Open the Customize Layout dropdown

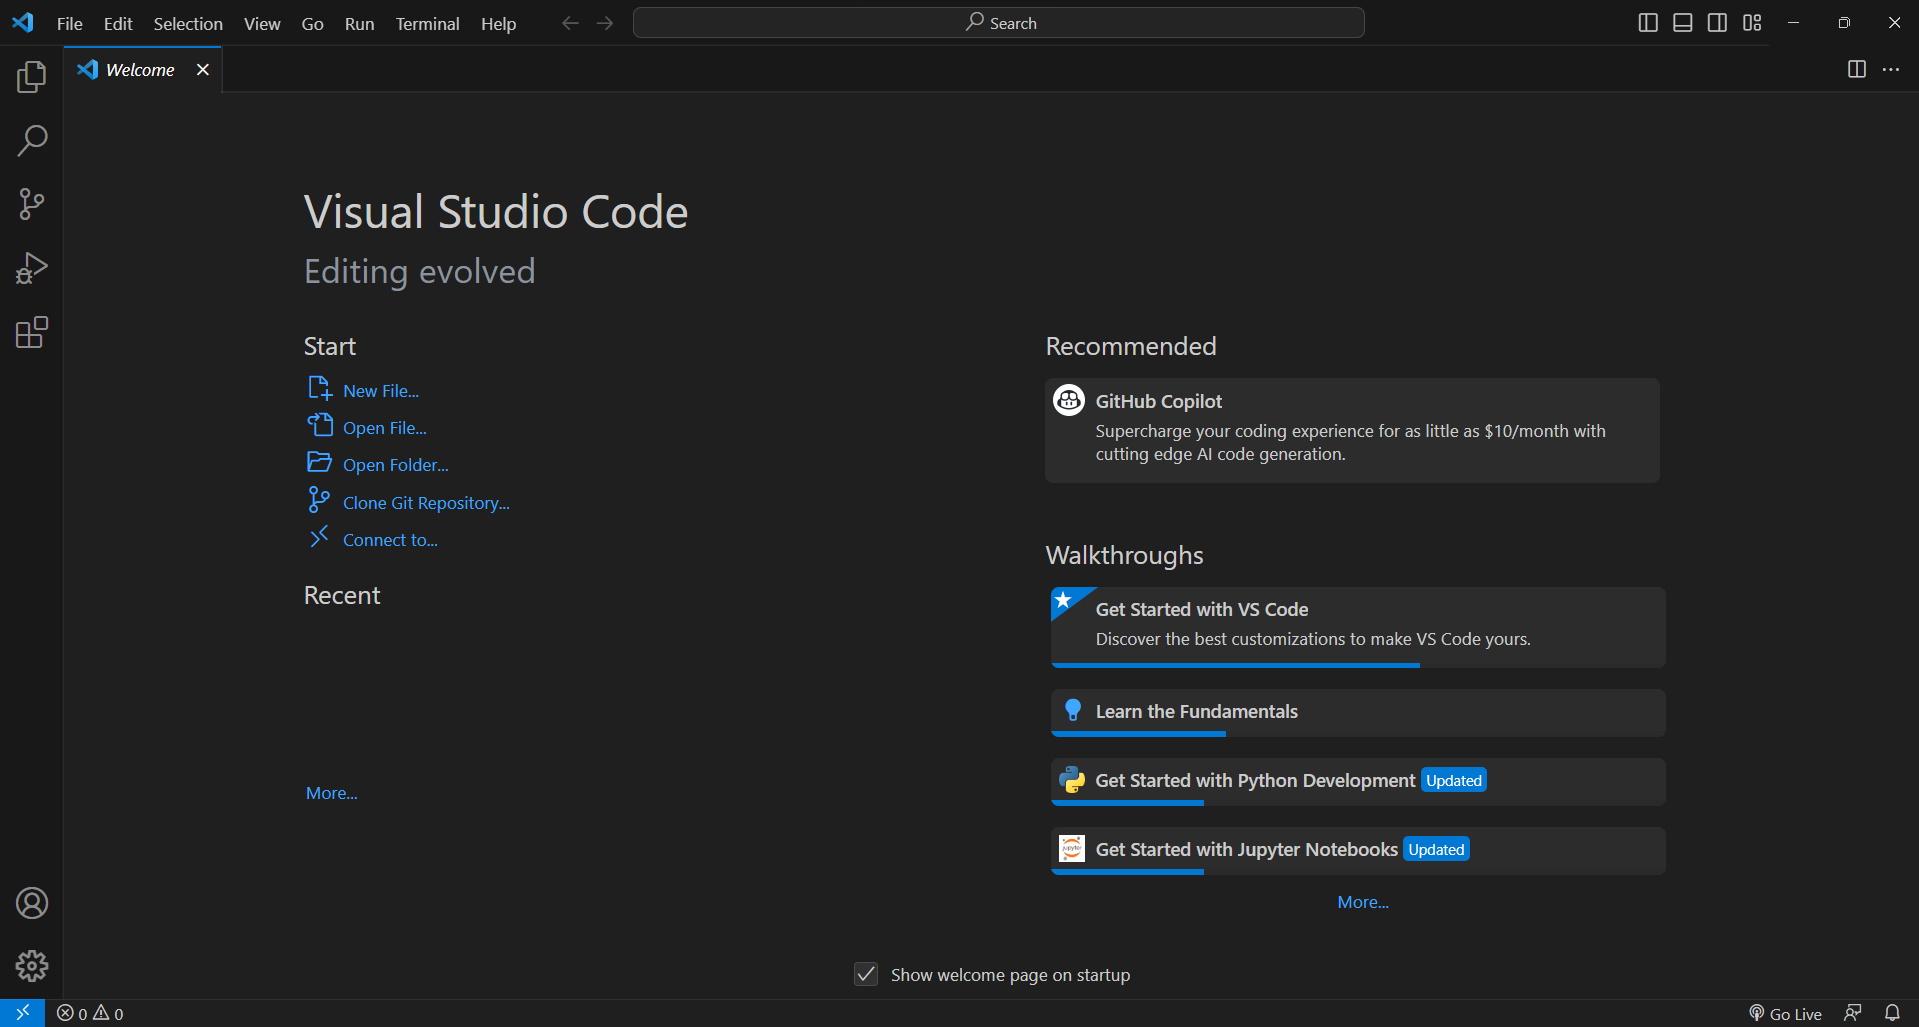1751,22
